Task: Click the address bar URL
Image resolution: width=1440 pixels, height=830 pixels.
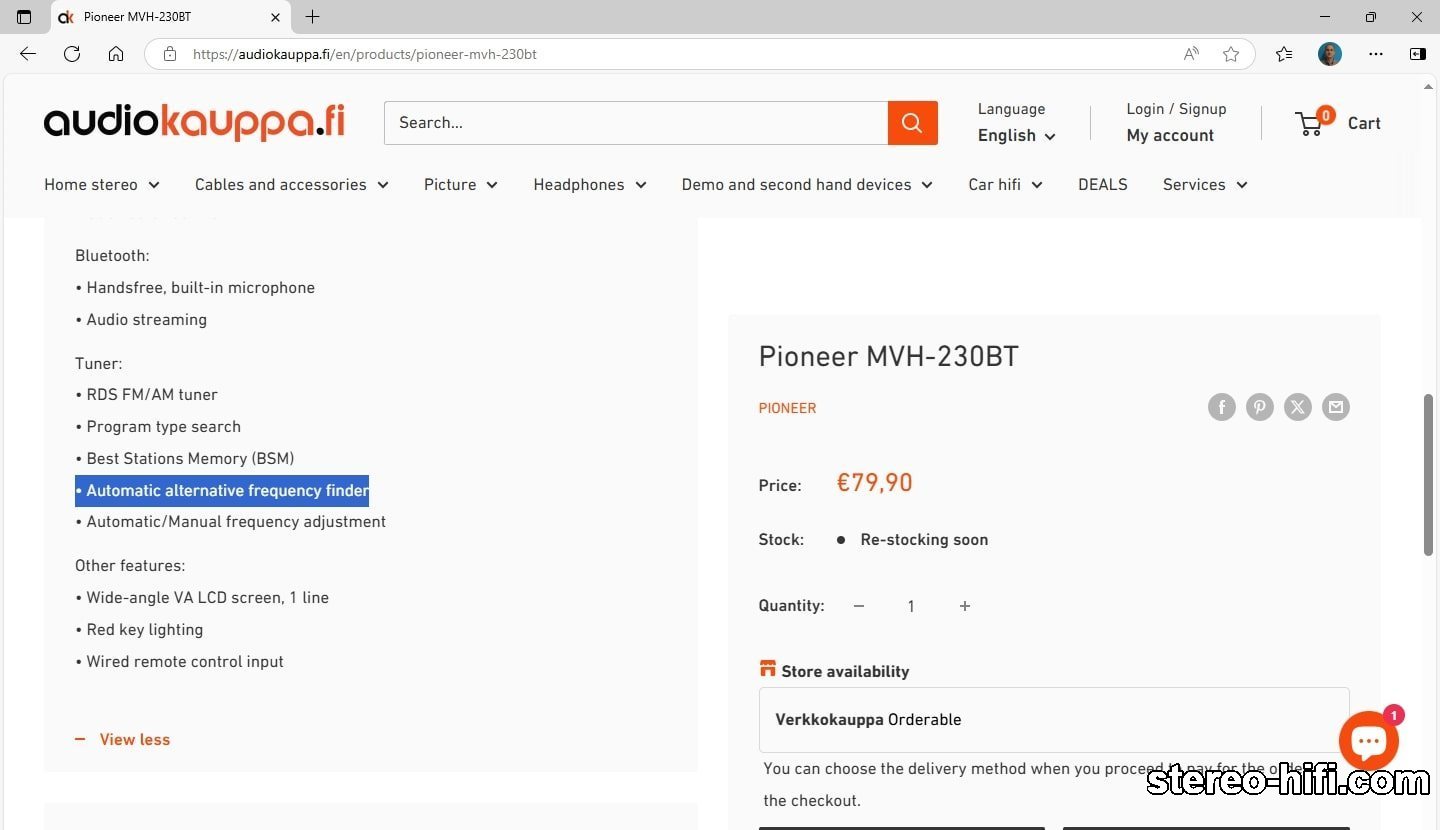Action: pos(365,54)
